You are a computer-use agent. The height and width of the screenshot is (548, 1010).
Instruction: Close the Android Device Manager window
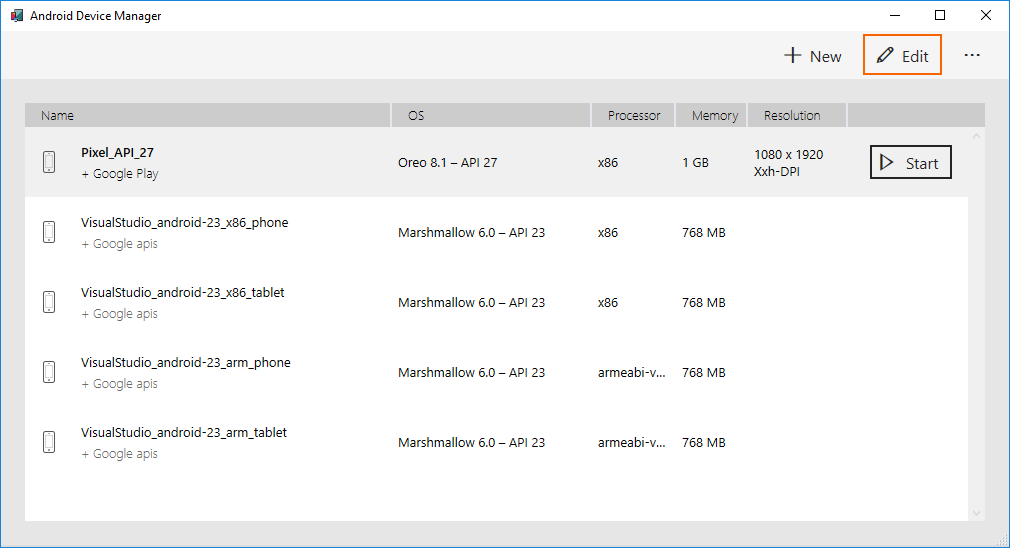(986, 15)
